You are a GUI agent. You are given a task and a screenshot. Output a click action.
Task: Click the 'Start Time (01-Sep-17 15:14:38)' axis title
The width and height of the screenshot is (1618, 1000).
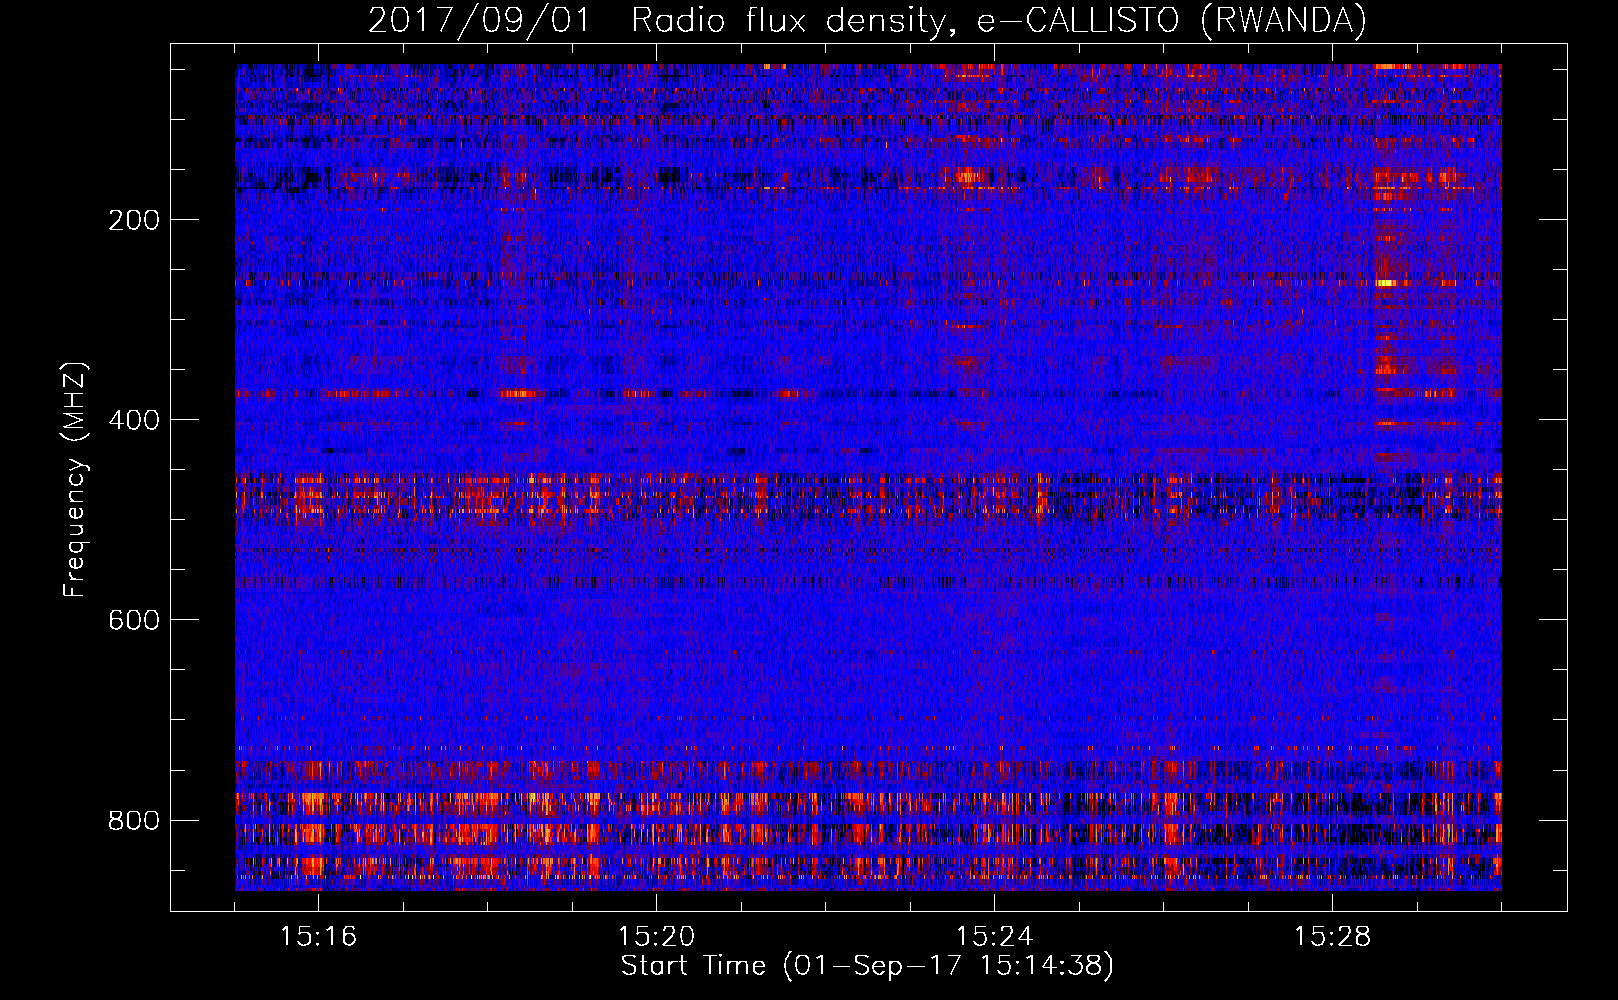pyautogui.click(x=867, y=966)
